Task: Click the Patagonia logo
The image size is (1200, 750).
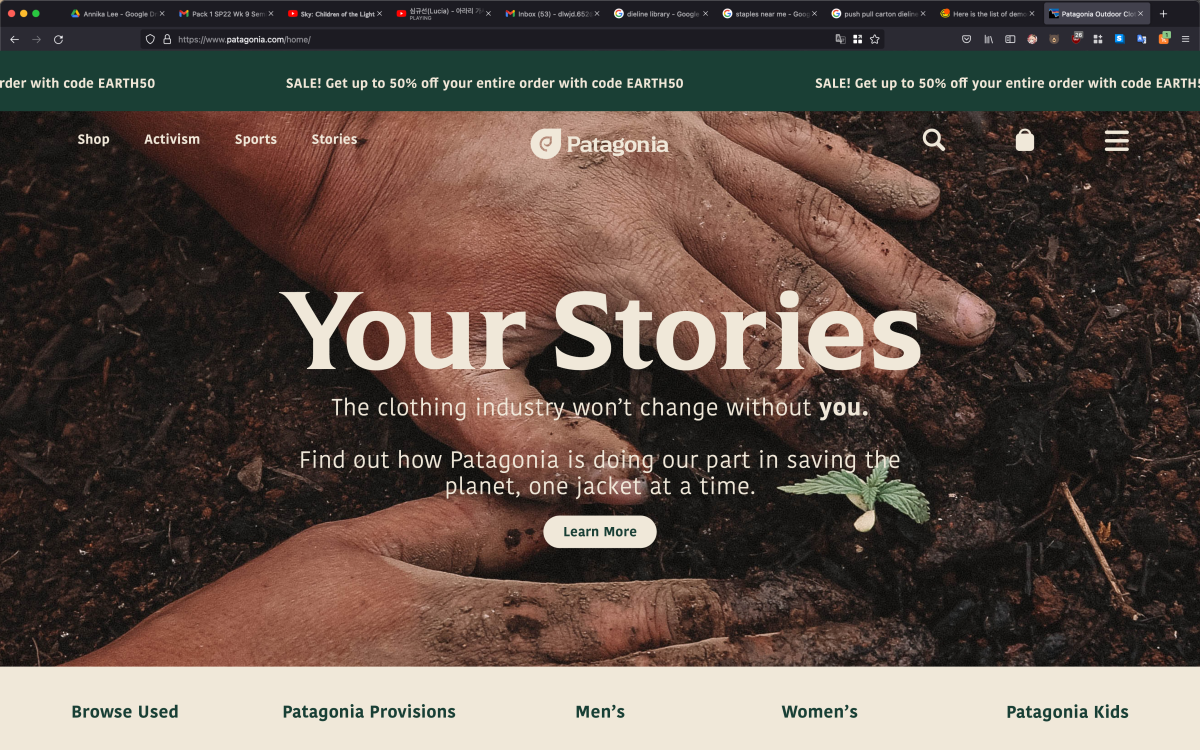Action: tap(599, 144)
